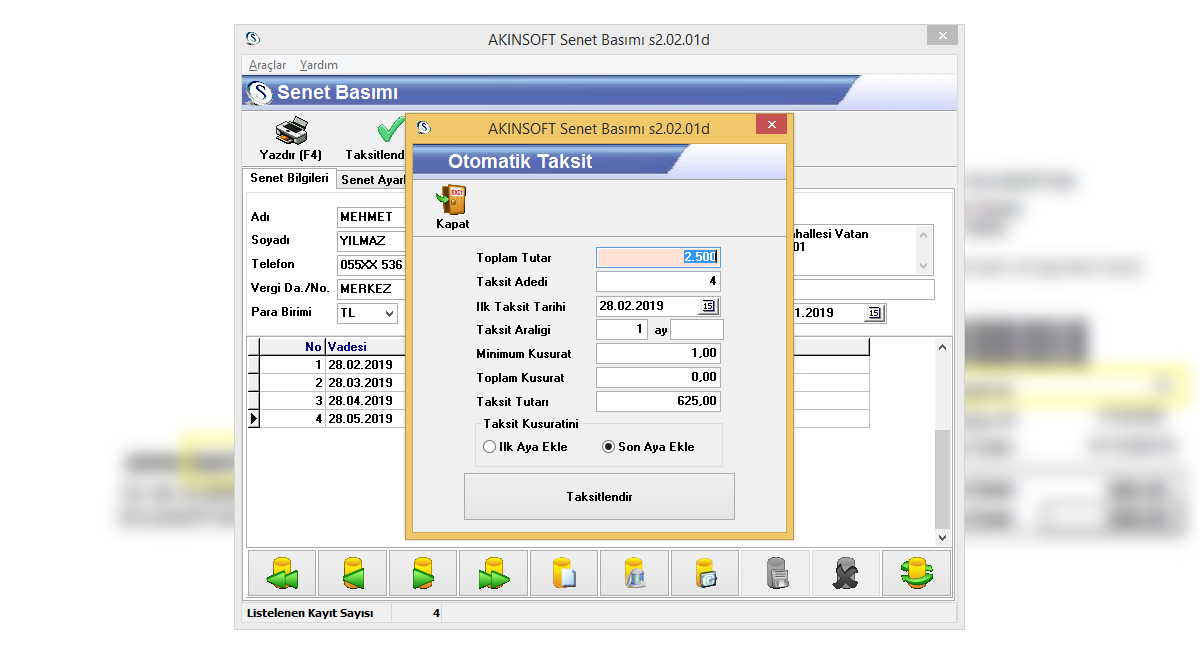Go to the previous record
This screenshot has height=653, width=1200.
click(352, 573)
